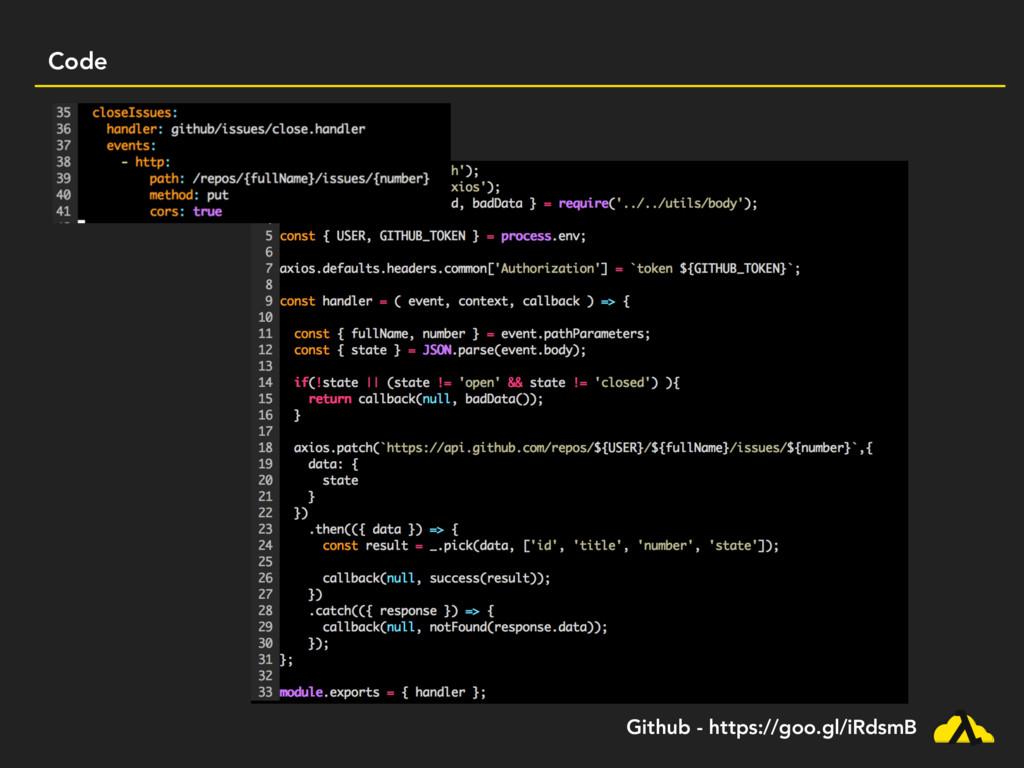This screenshot has width=1024, height=768.
Task: Click the badData() callback return statement
Action: point(425,398)
